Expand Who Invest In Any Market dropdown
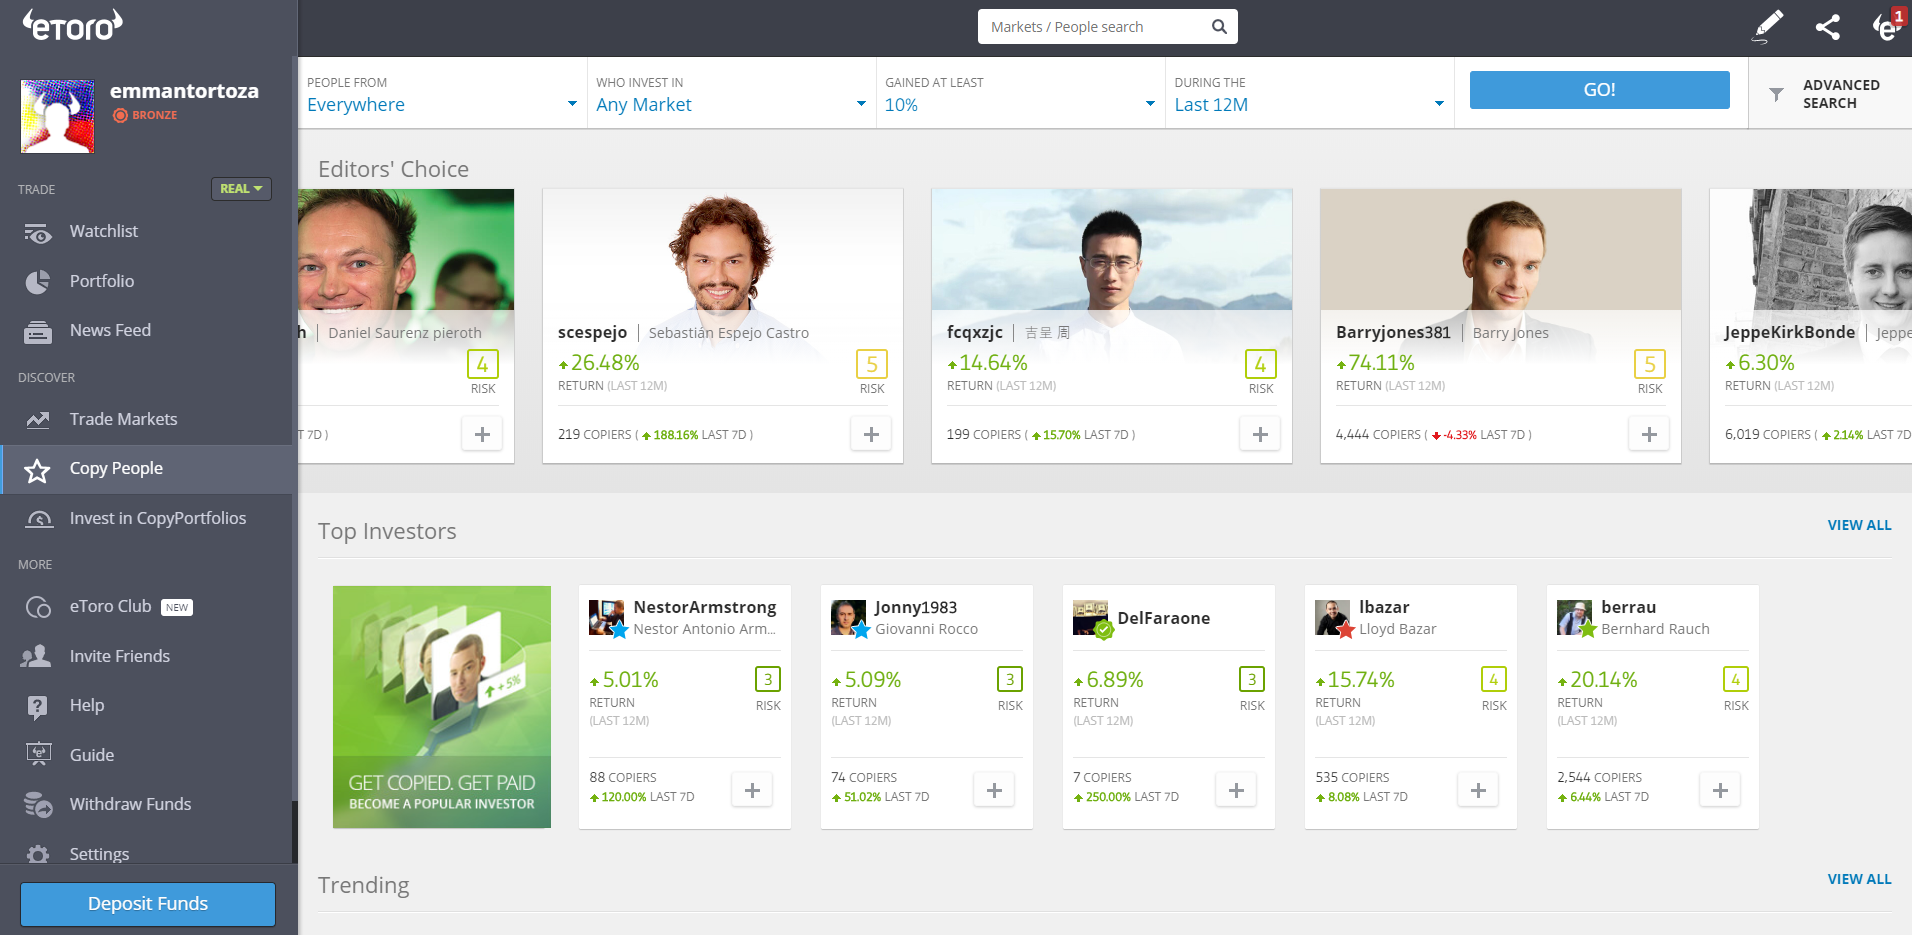Viewport: 1912px width, 935px height. click(731, 93)
